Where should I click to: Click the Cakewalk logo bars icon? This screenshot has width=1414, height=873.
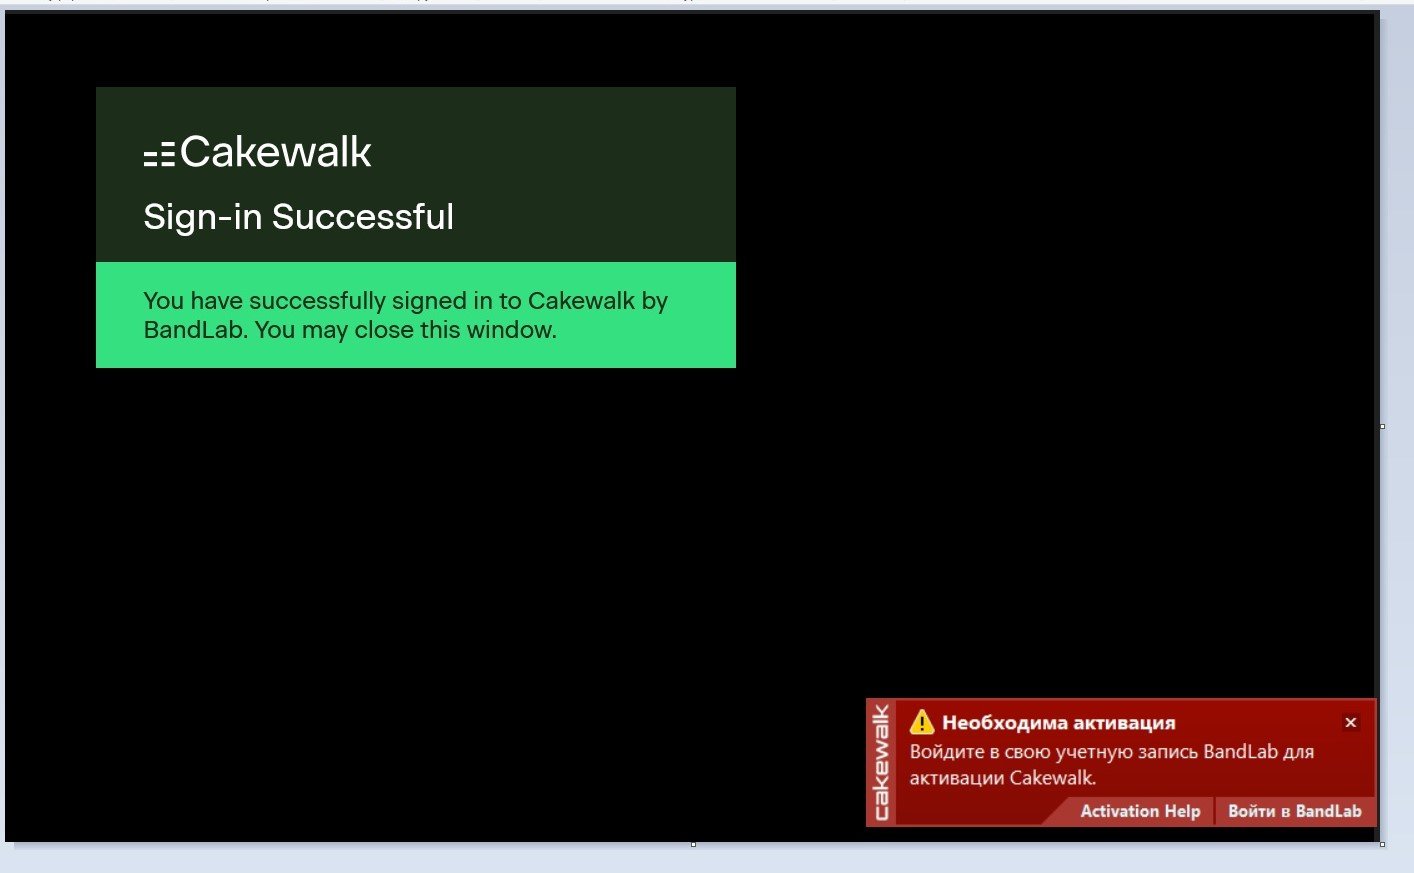159,153
